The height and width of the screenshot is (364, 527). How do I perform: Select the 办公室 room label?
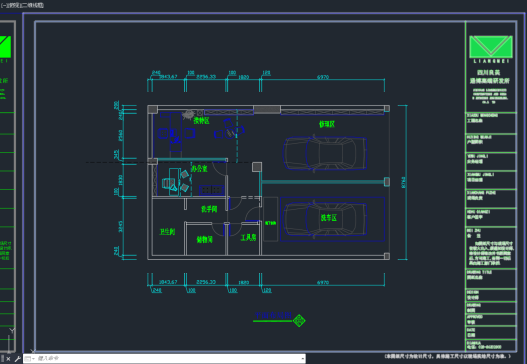click(199, 169)
